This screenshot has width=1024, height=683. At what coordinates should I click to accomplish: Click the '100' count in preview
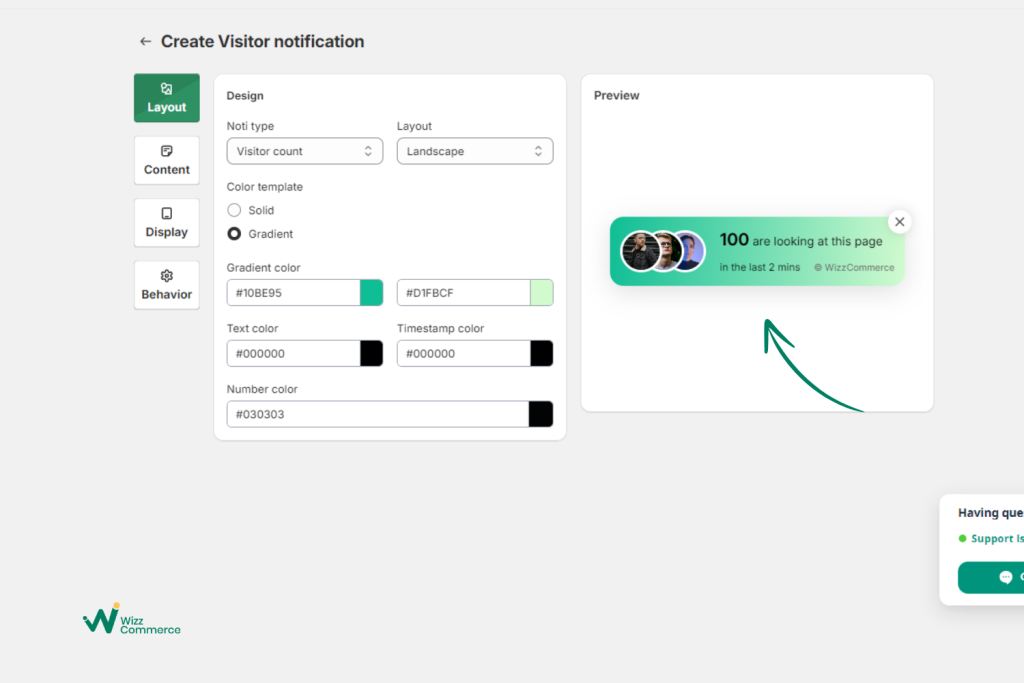pyautogui.click(x=734, y=240)
